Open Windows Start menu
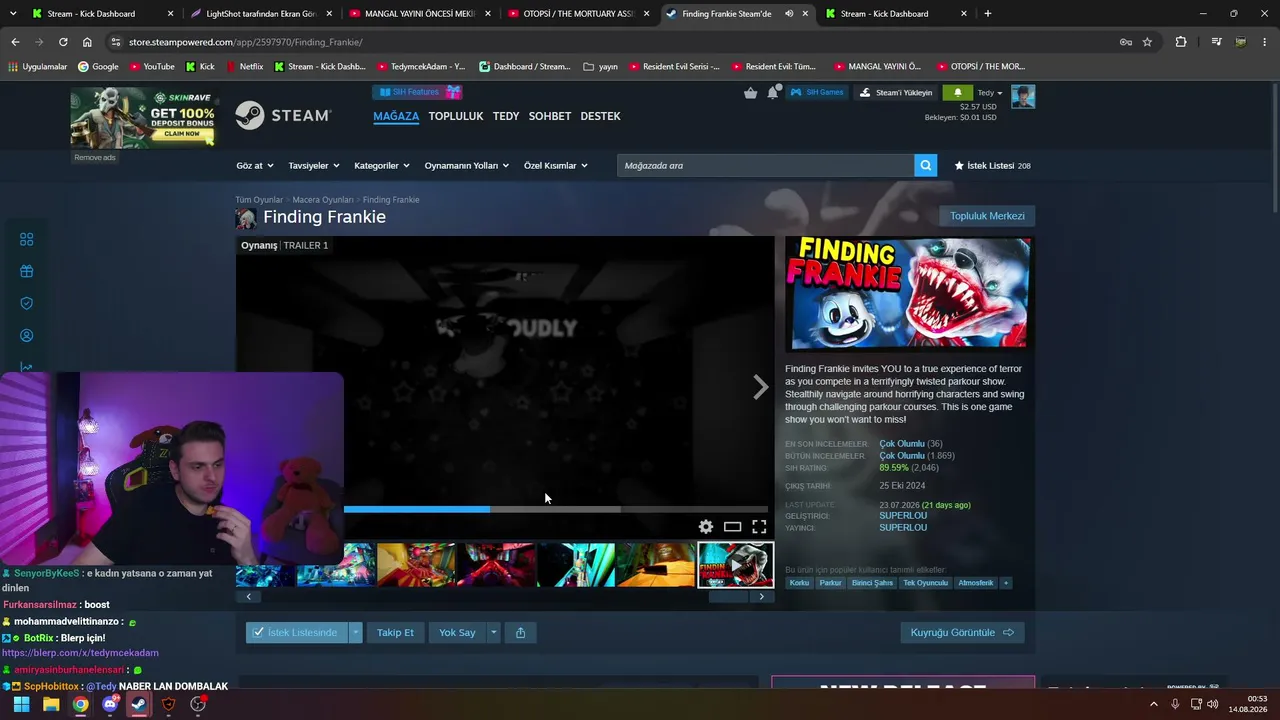The image size is (1280, 720). click(x=21, y=704)
